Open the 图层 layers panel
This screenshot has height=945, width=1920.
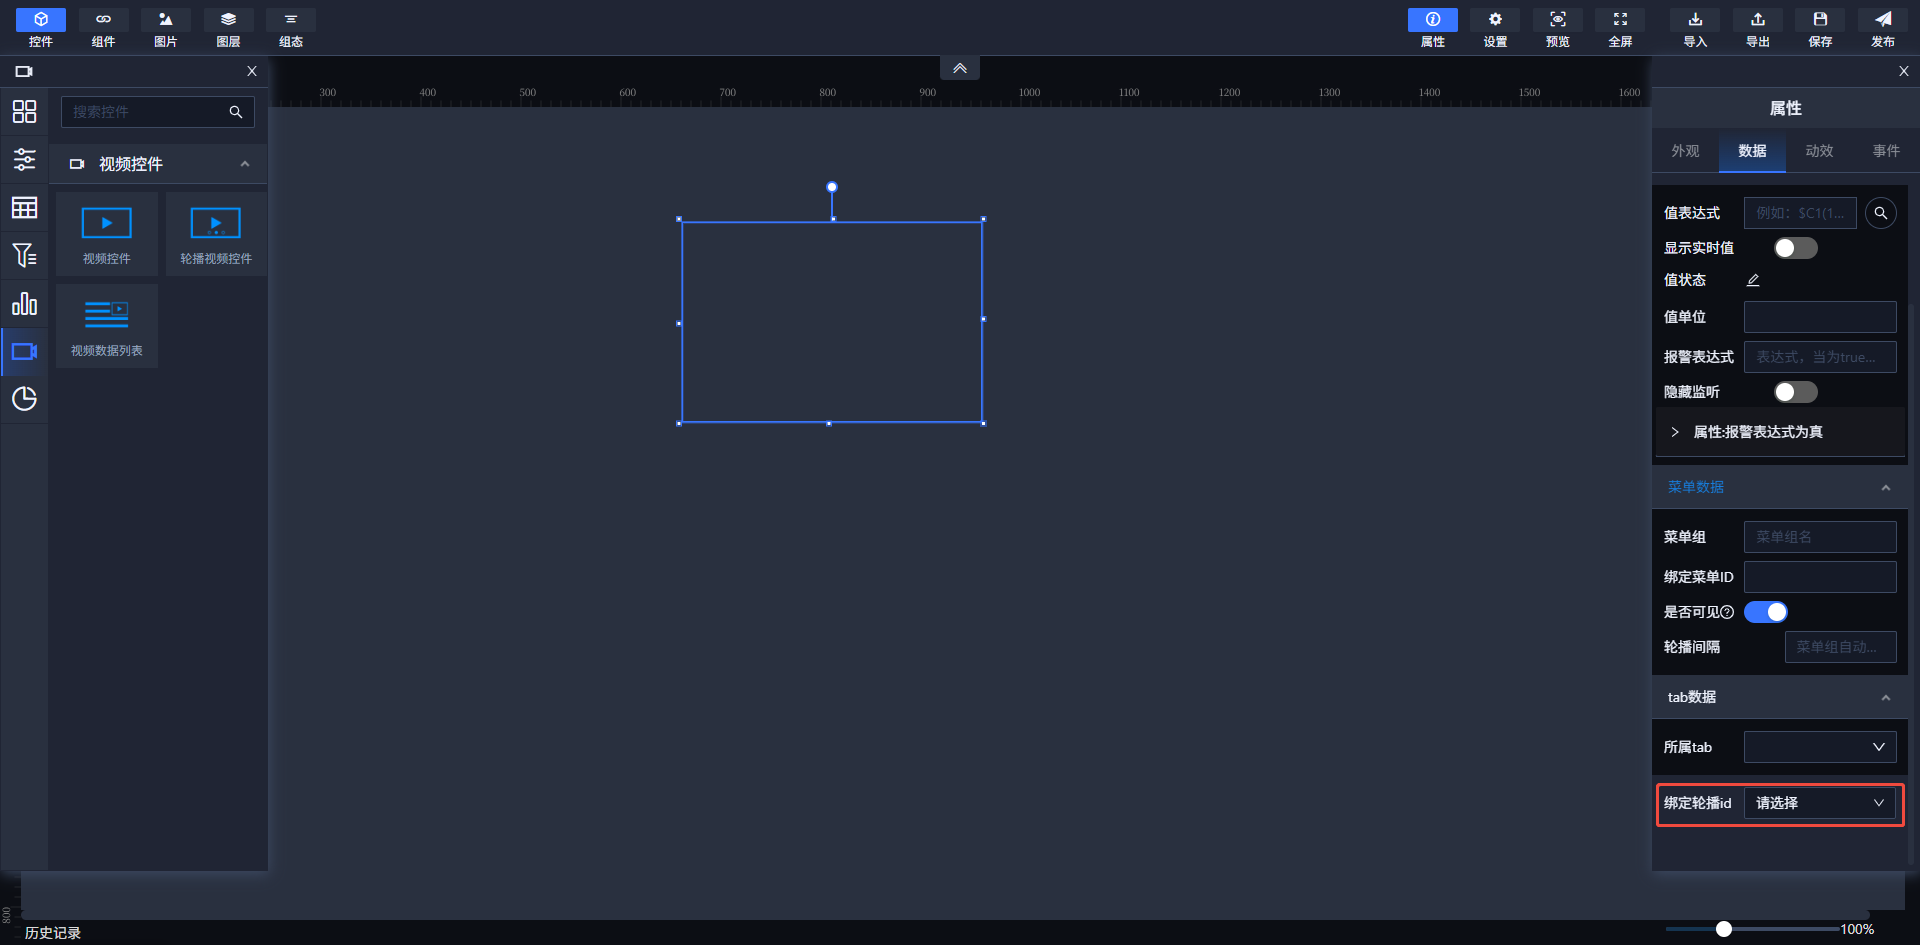(x=228, y=27)
